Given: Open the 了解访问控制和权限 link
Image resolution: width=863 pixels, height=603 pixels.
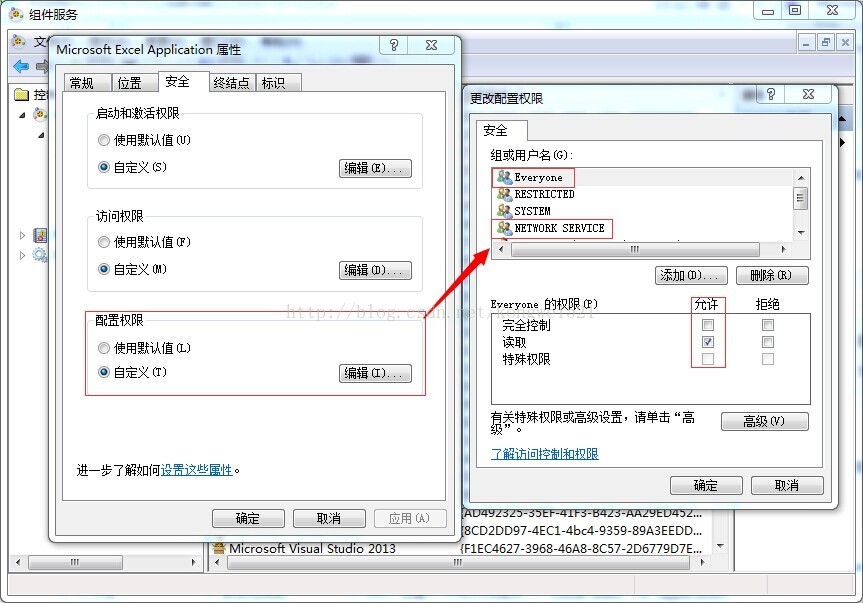Looking at the screenshot, I should pyautogui.click(x=544, y=454).
